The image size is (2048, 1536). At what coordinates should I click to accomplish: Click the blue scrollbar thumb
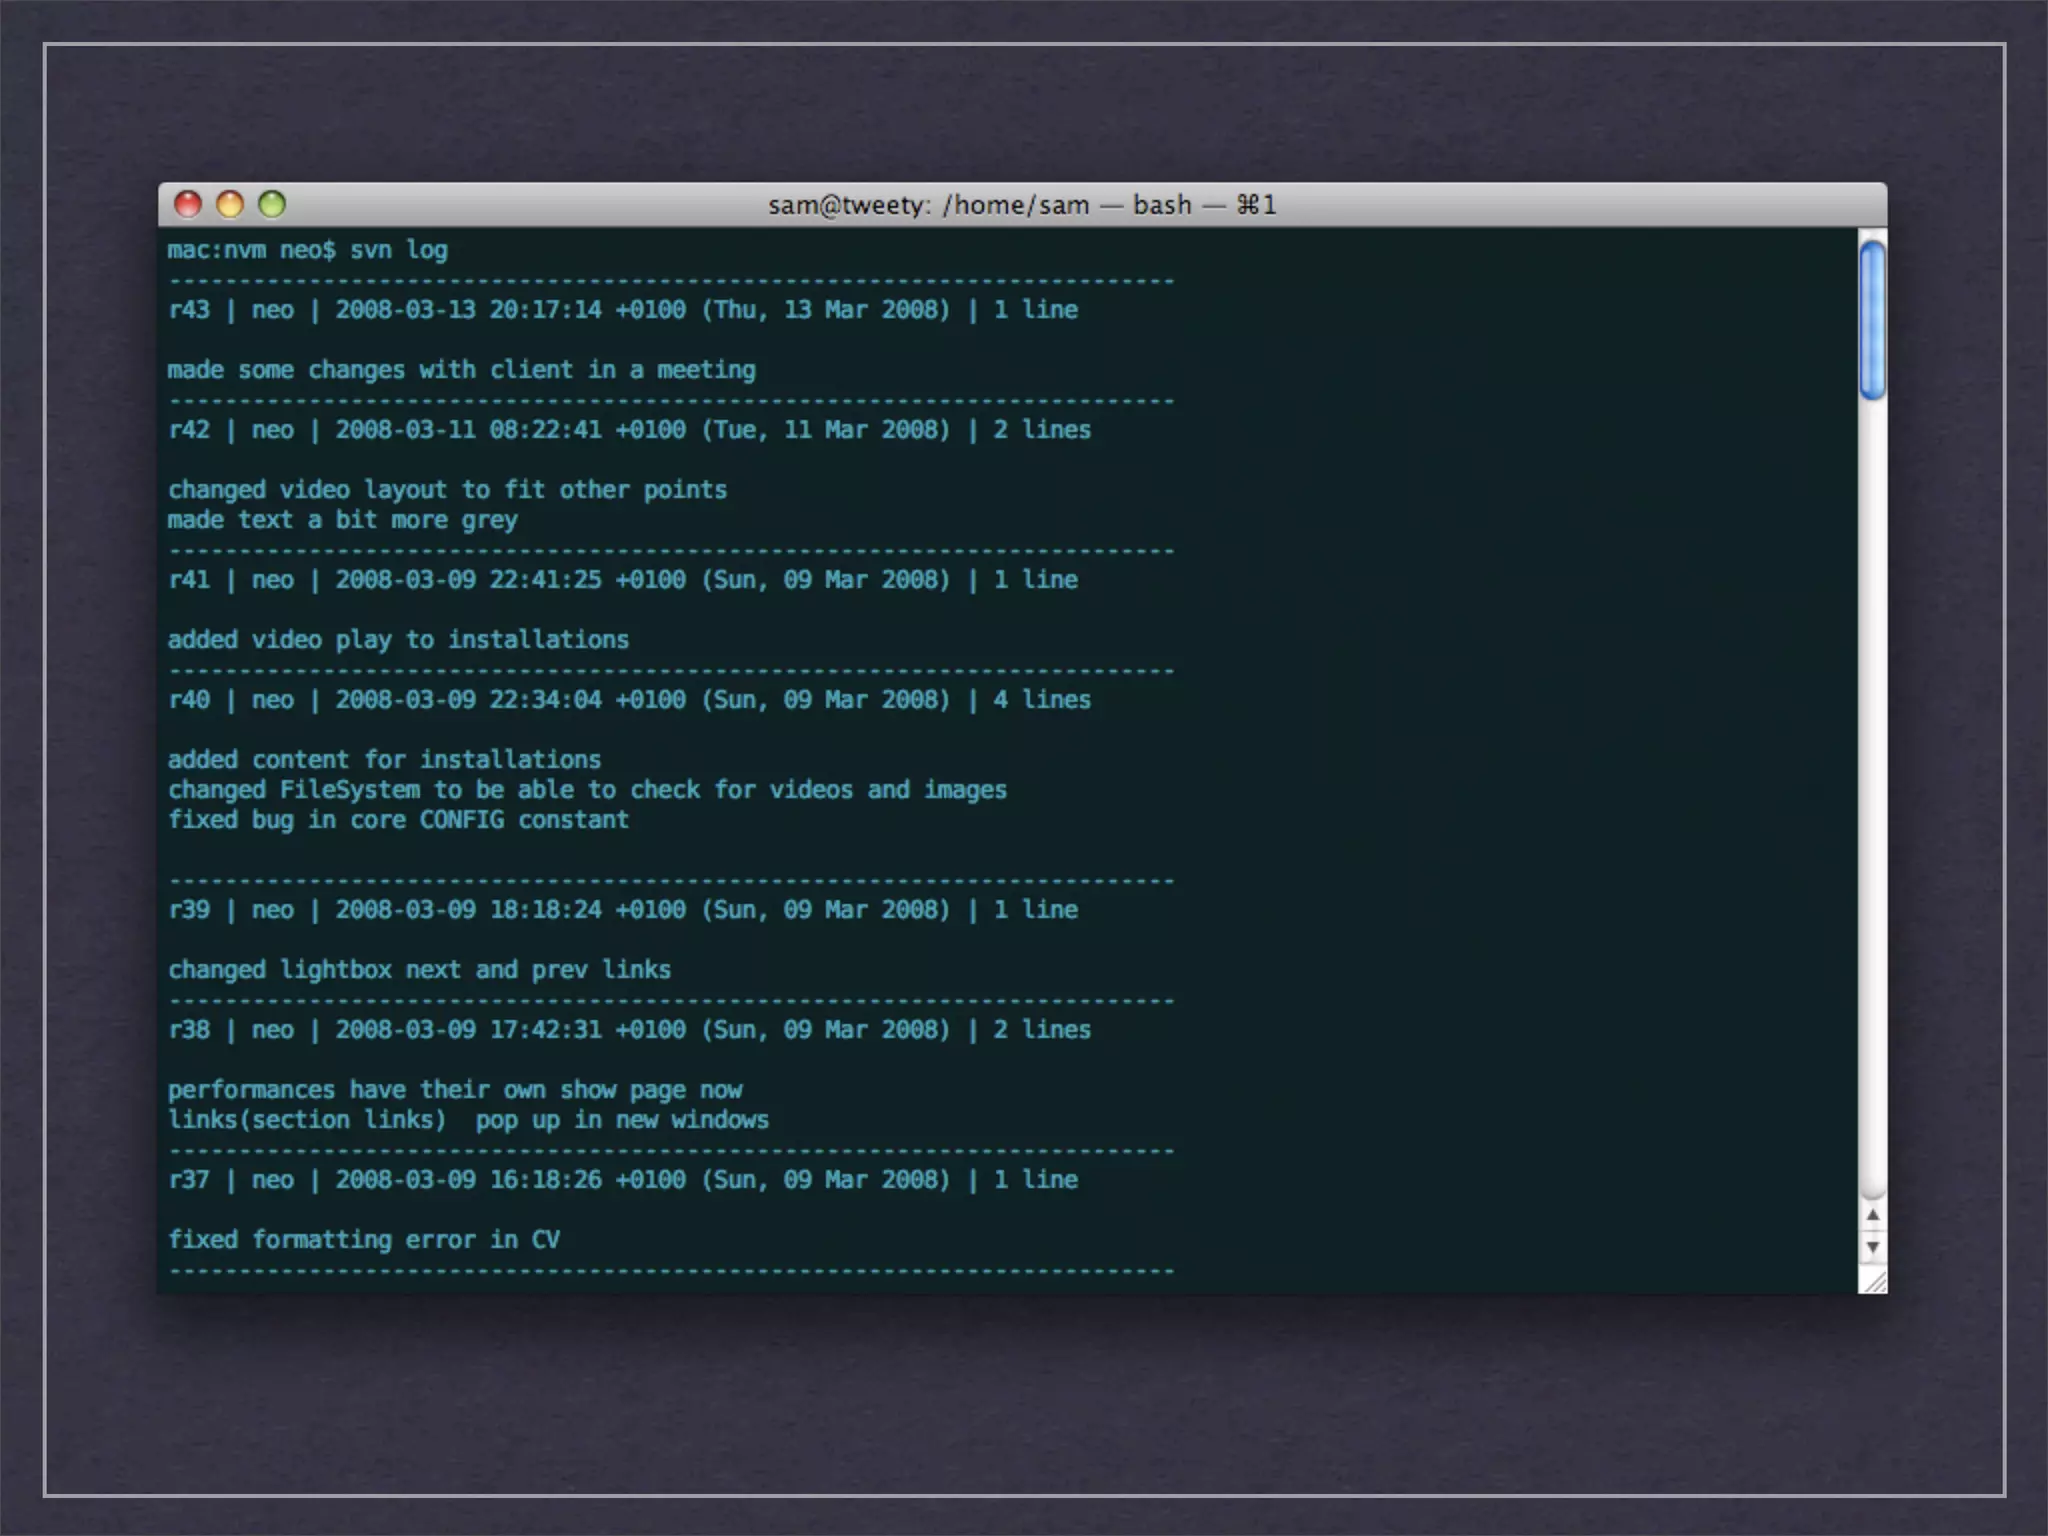pyautogui.click(x=1872, y=320)
